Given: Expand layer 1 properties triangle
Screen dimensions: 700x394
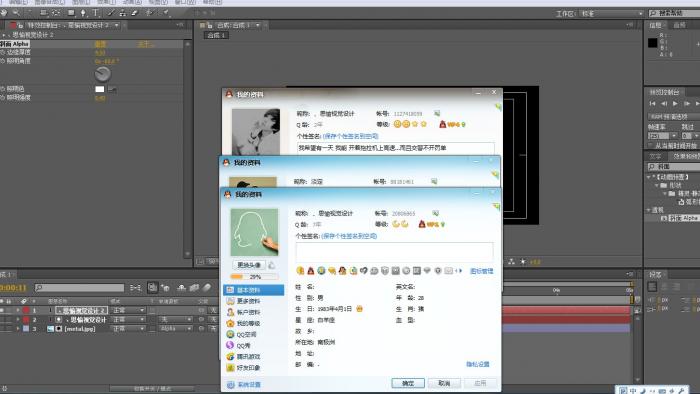Looking at the screenshot, I should click(18, 310).
